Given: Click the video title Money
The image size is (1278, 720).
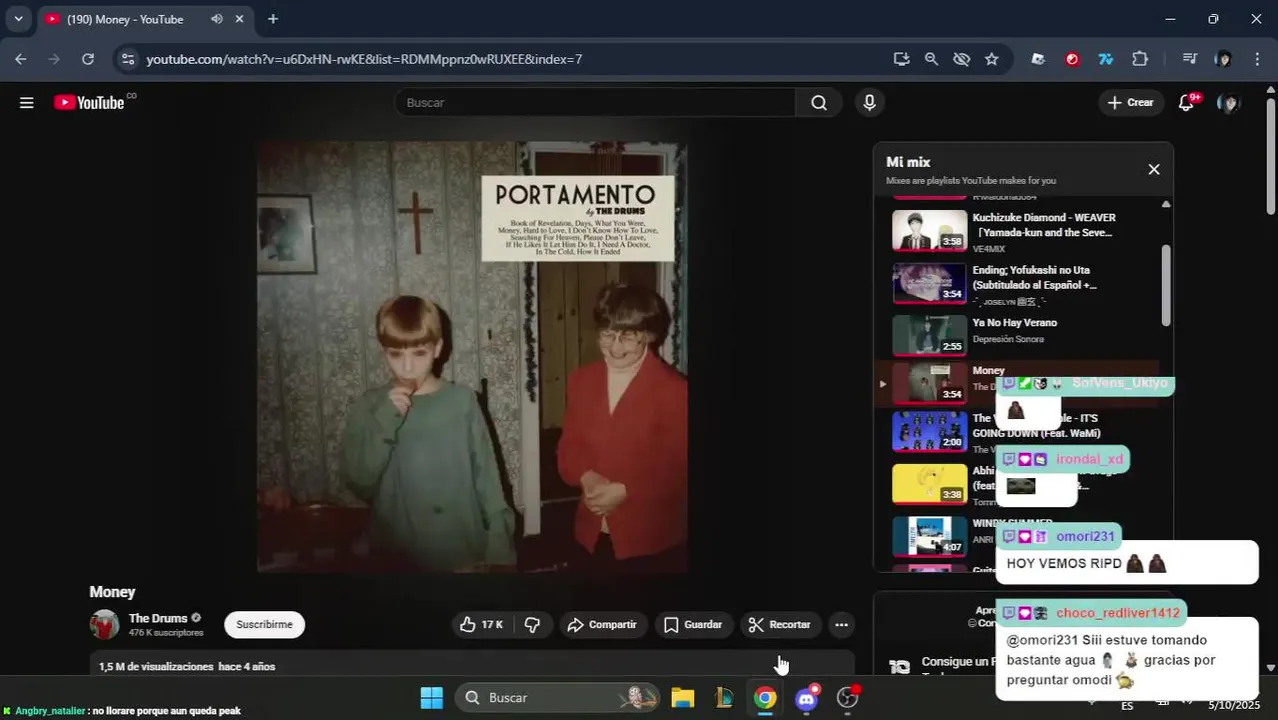Looking at the screenshot, I should coord(112,592).
